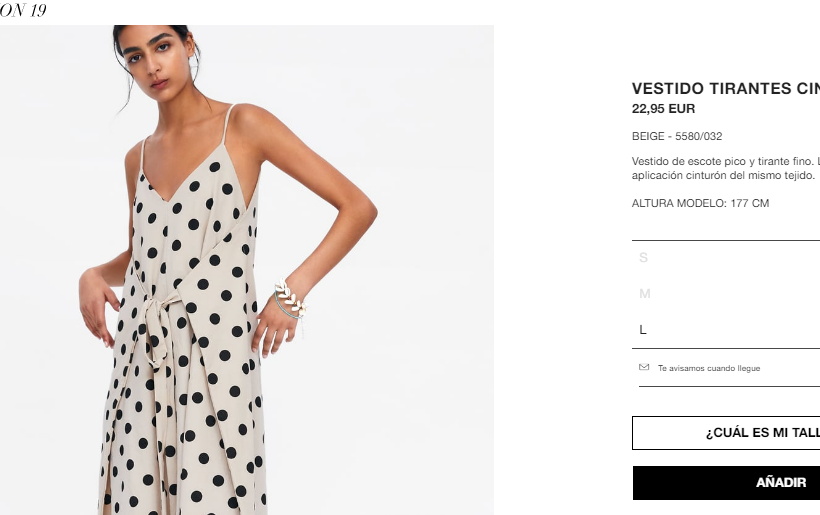Click the 'ON 19' heading text

tap(22, 10)
